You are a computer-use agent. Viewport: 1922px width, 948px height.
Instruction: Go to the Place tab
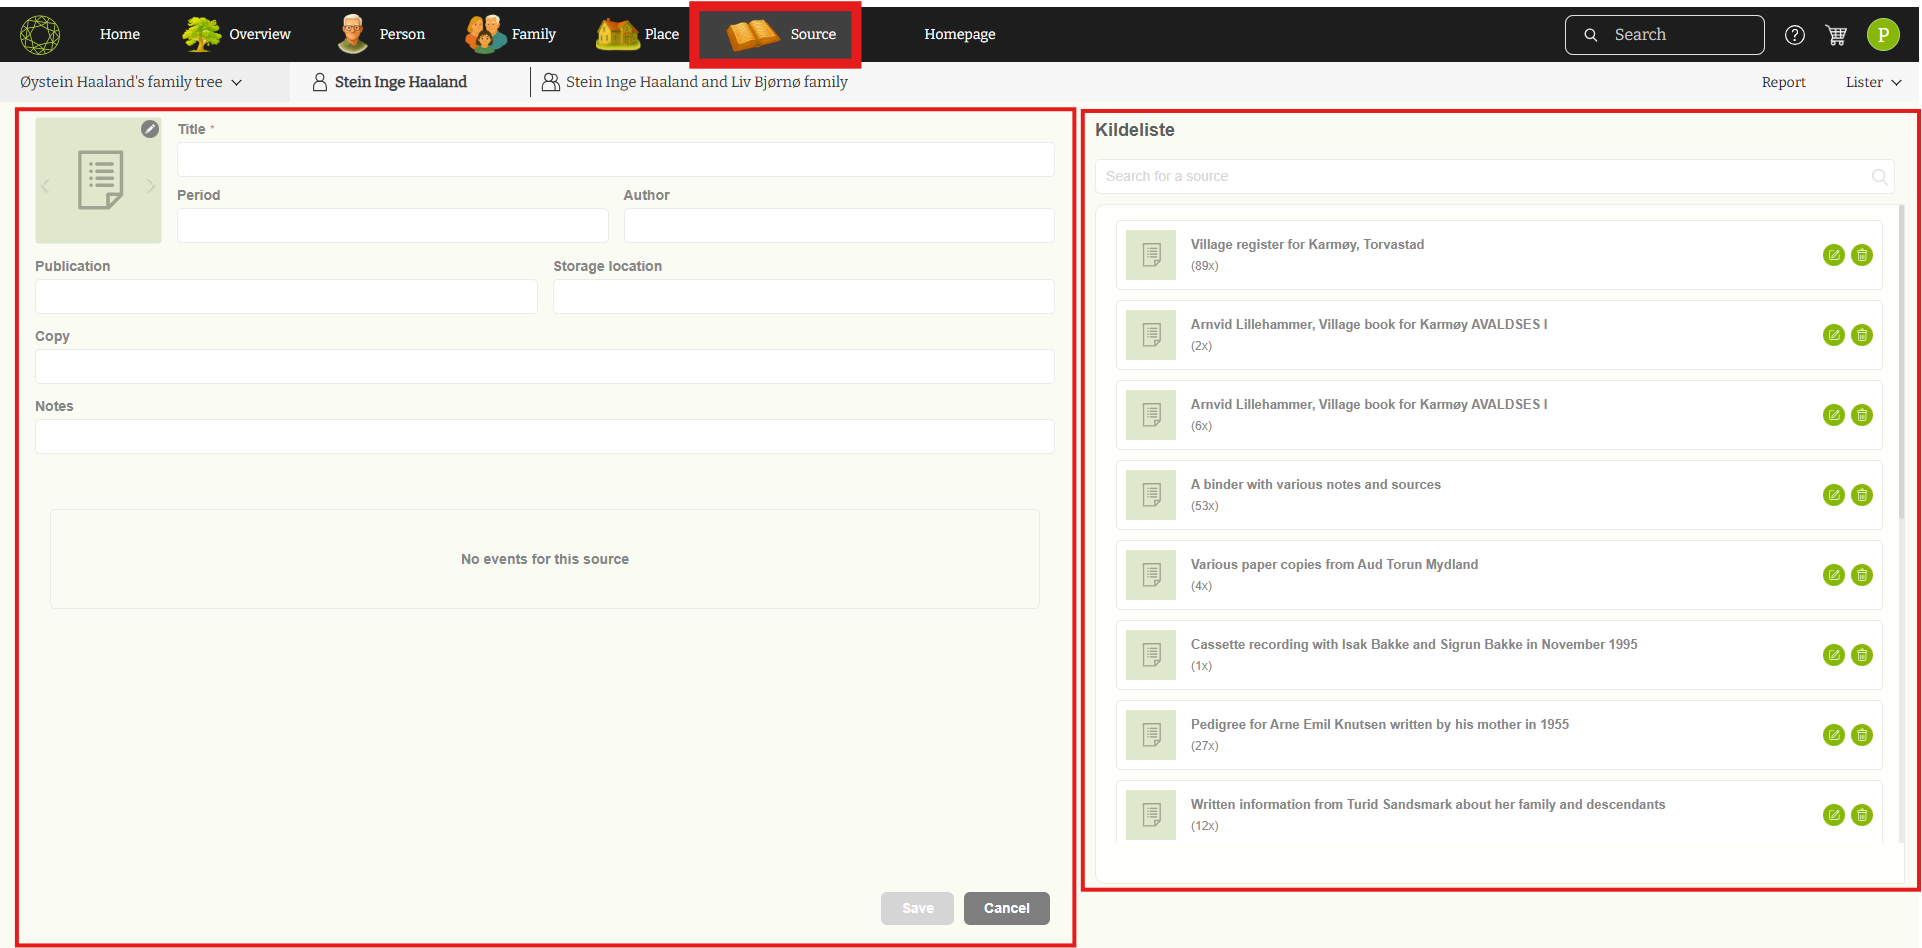(638, 34)
